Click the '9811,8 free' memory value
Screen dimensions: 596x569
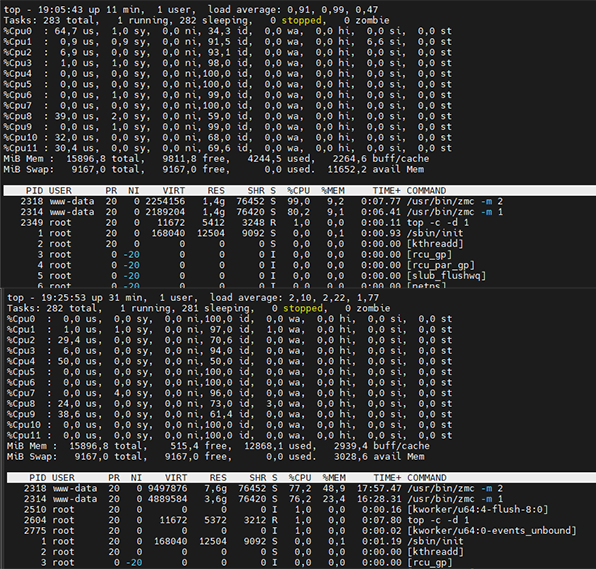(193, 158)
